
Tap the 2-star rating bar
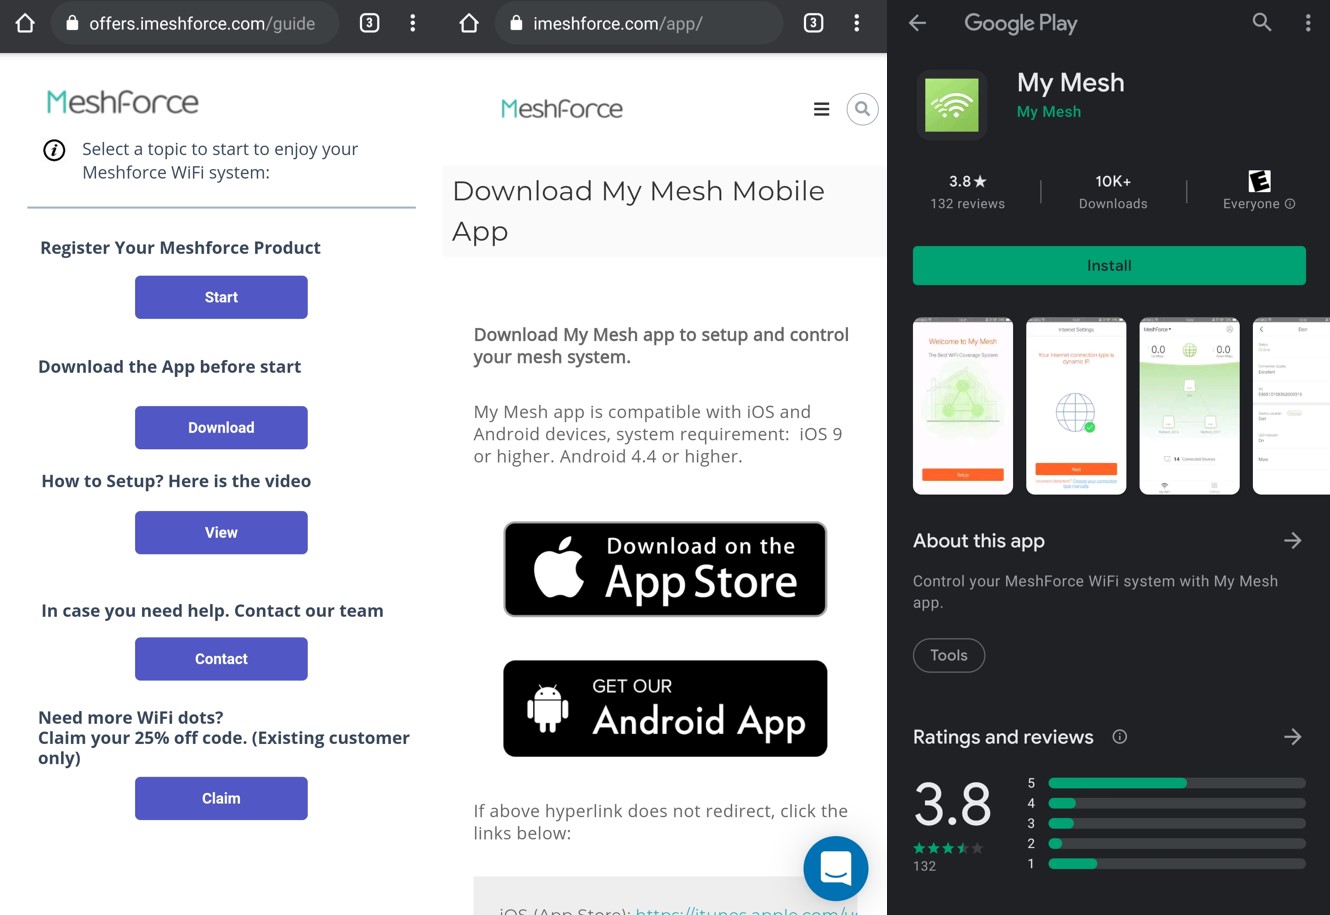pyautogui.click(x=1177, y=843)
